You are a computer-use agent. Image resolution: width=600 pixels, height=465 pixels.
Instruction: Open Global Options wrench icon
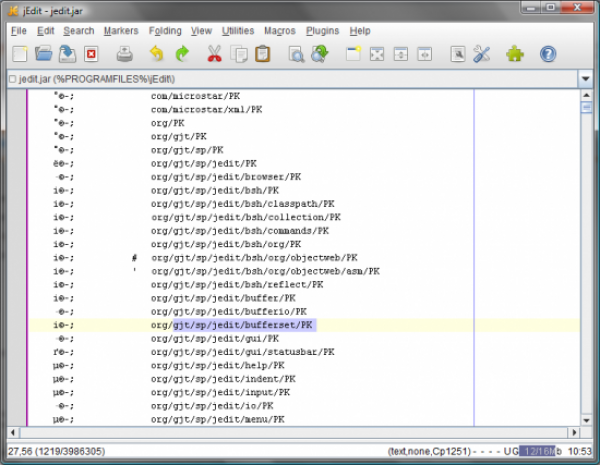click(481, 54)
